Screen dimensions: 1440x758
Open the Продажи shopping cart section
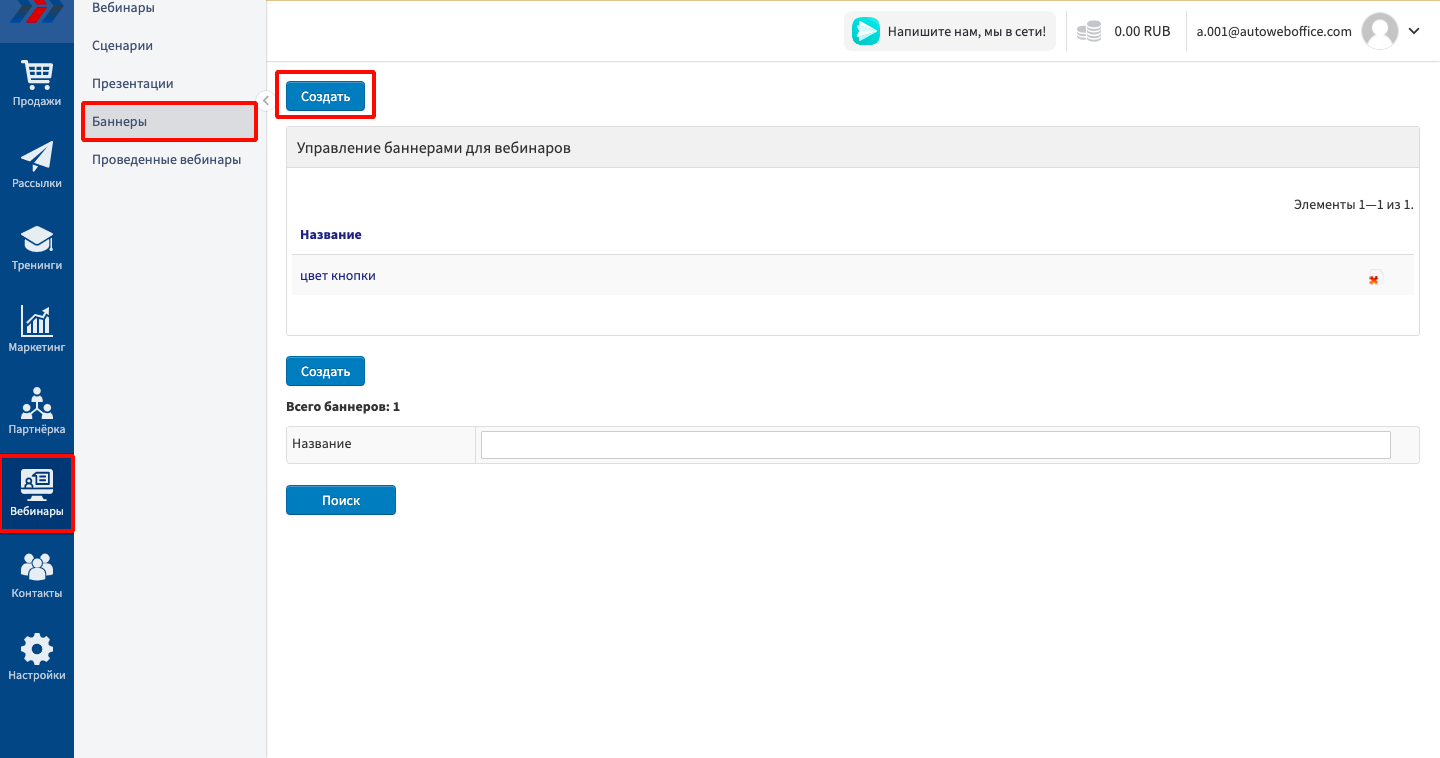click(x=37, y=84)
